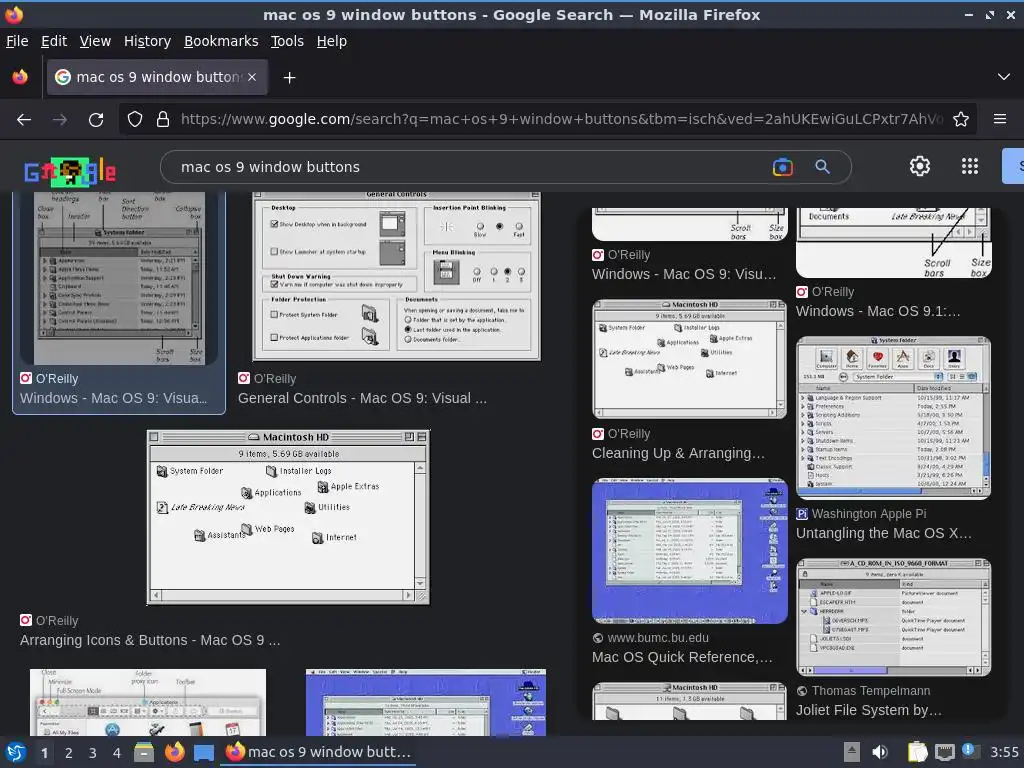Screen dimensions: 1024x768
Task: Click the magnifying glass search button
Action: (822, 167)
